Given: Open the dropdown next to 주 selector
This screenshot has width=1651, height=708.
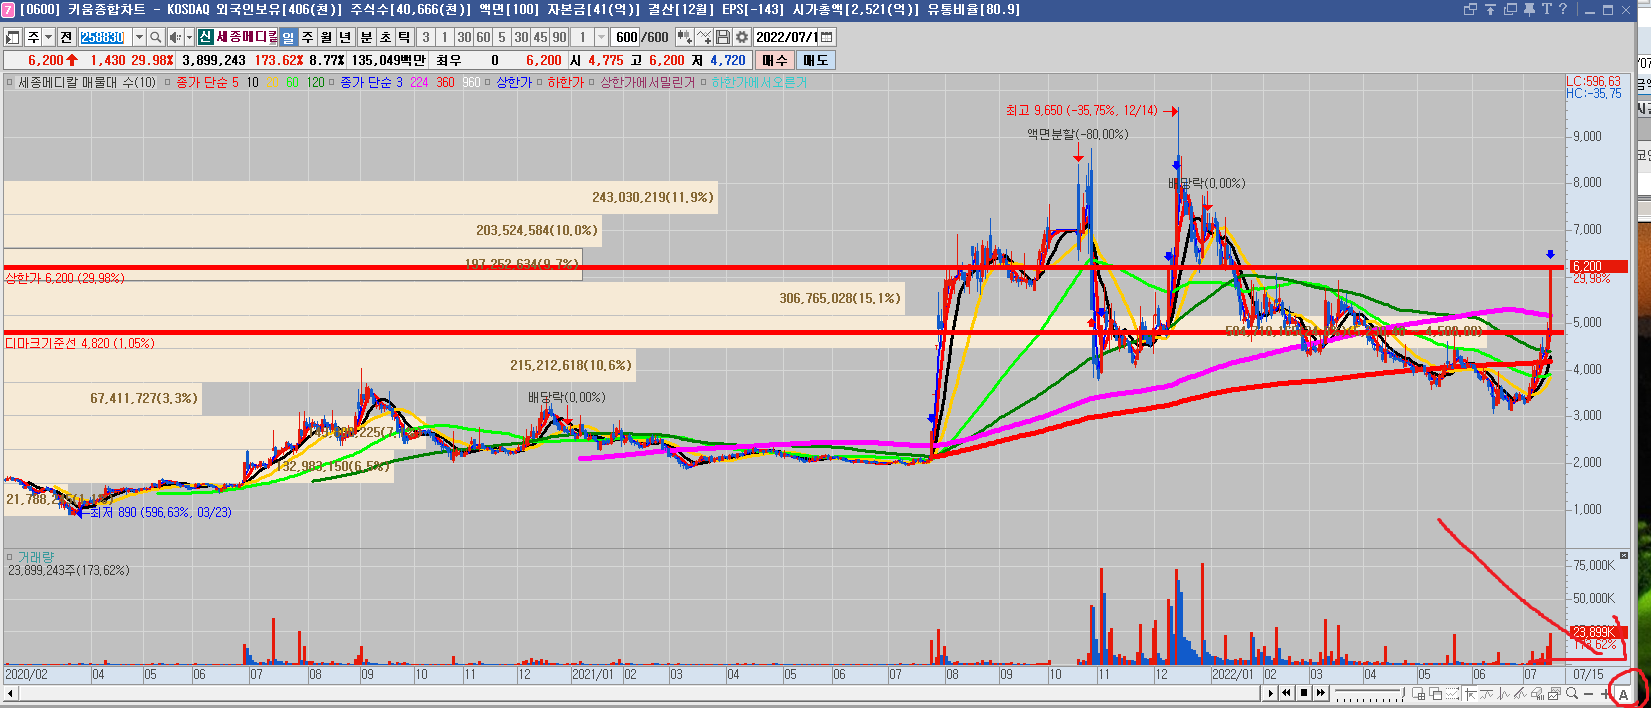Looking at the screenshot, I should point(48,37).
